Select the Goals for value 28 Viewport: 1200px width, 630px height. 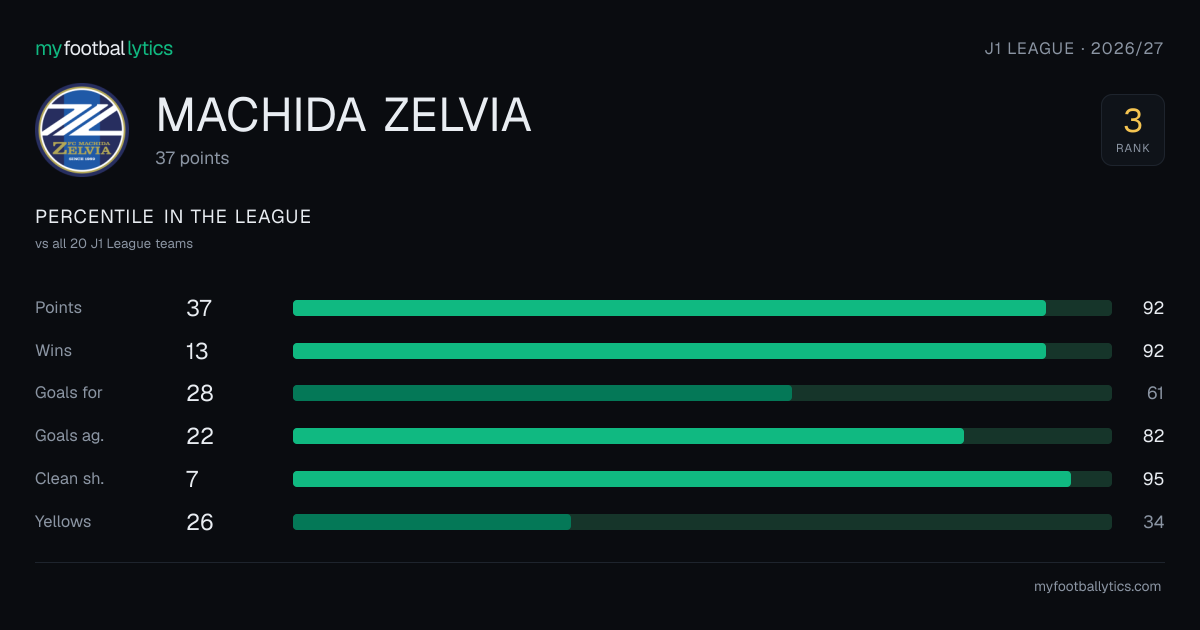pyautogui.click(x=200, y=393)
